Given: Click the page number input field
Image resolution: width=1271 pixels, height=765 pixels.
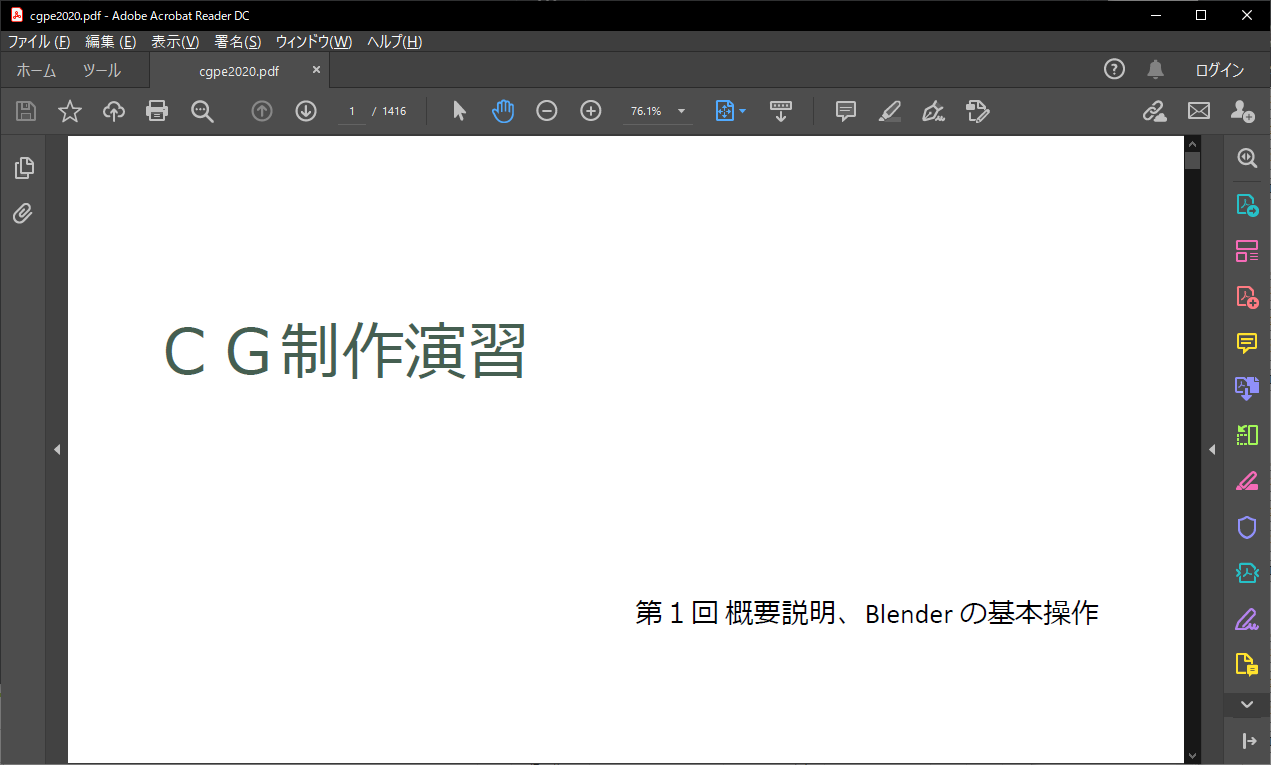Looking at the screenshot, I should click(x=352, y=111).
